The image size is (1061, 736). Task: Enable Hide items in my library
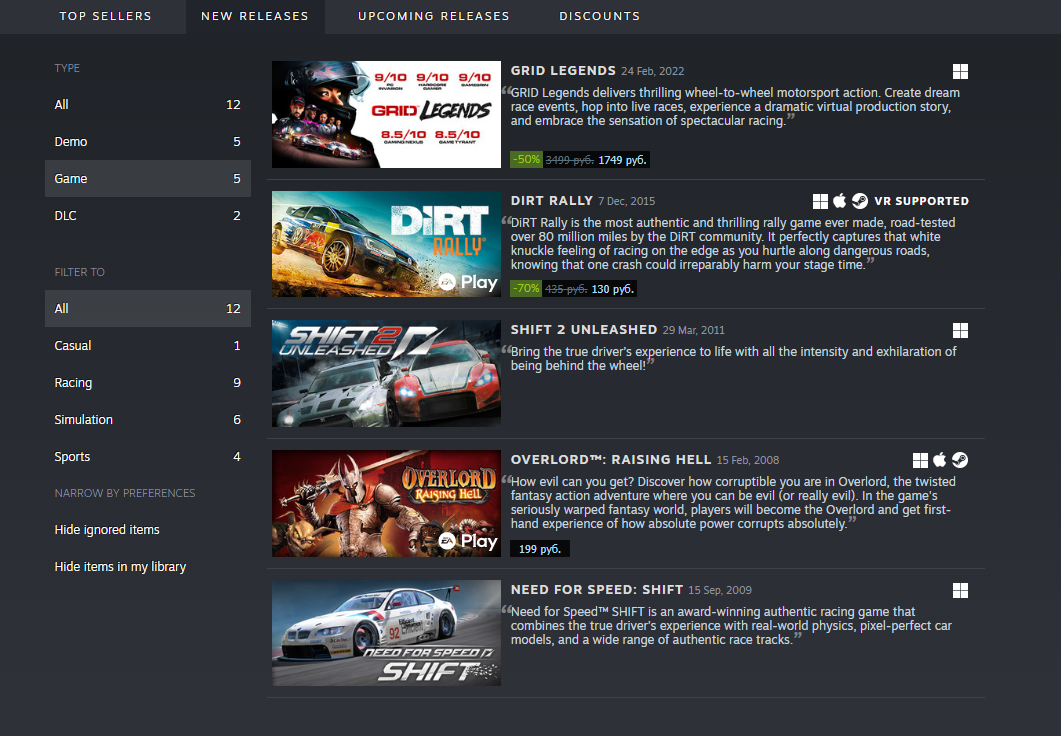(120, 567)
